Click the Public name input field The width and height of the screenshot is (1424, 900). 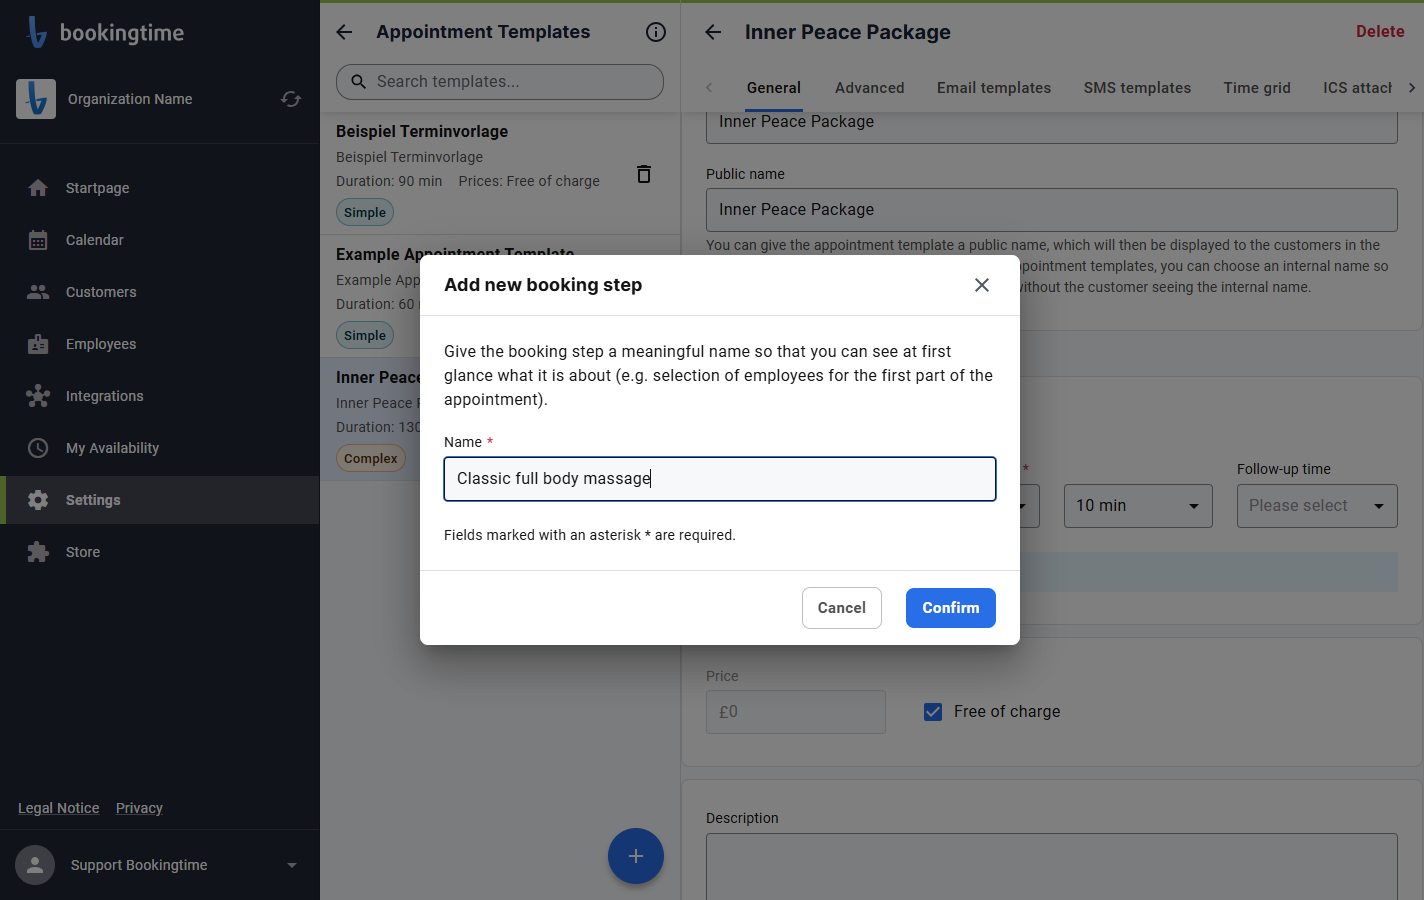click(1052, 210)
